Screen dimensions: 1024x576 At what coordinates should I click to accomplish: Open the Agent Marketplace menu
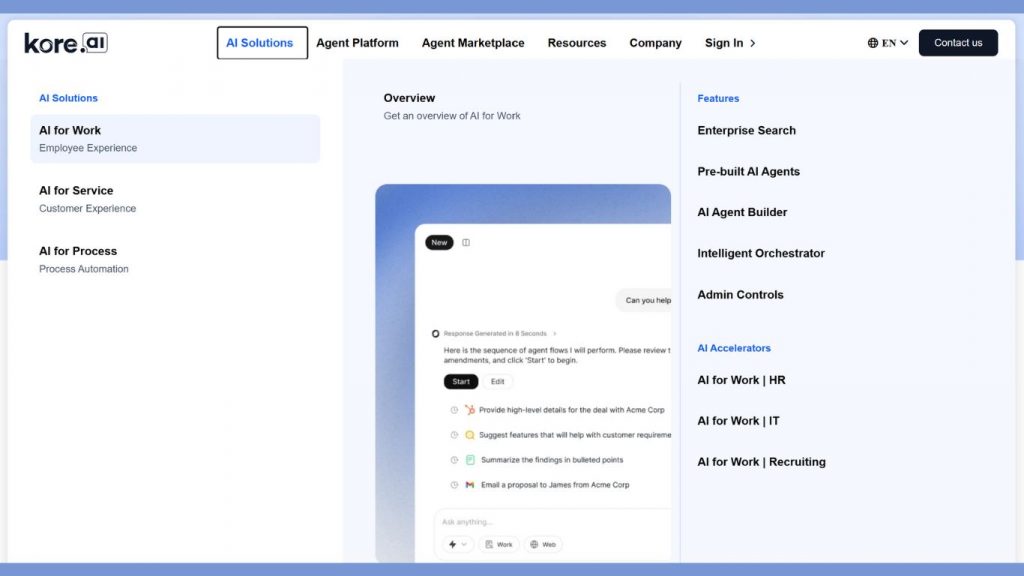click(x=472, y=43)
